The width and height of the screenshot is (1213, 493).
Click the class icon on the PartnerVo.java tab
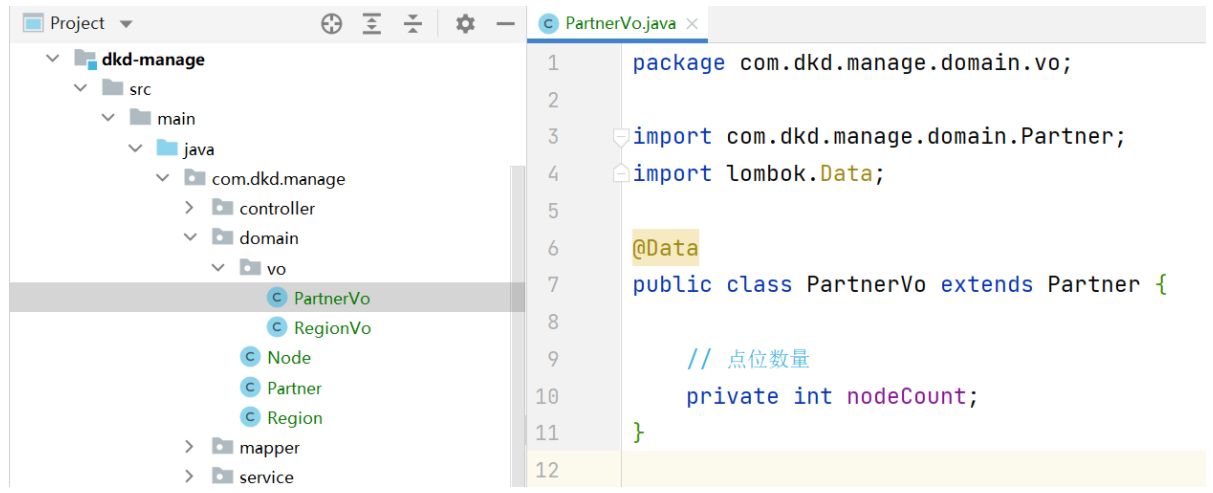tap(548, 24)
